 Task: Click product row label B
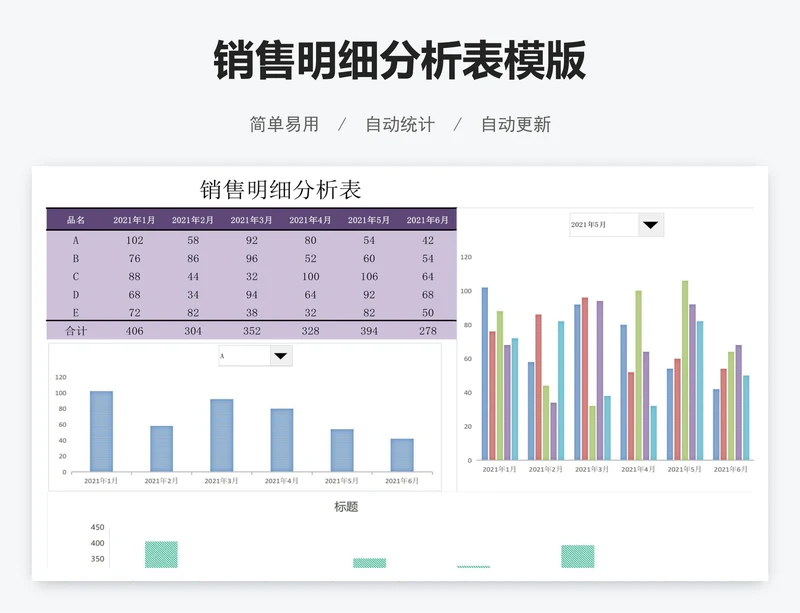[x=76, y=259]
